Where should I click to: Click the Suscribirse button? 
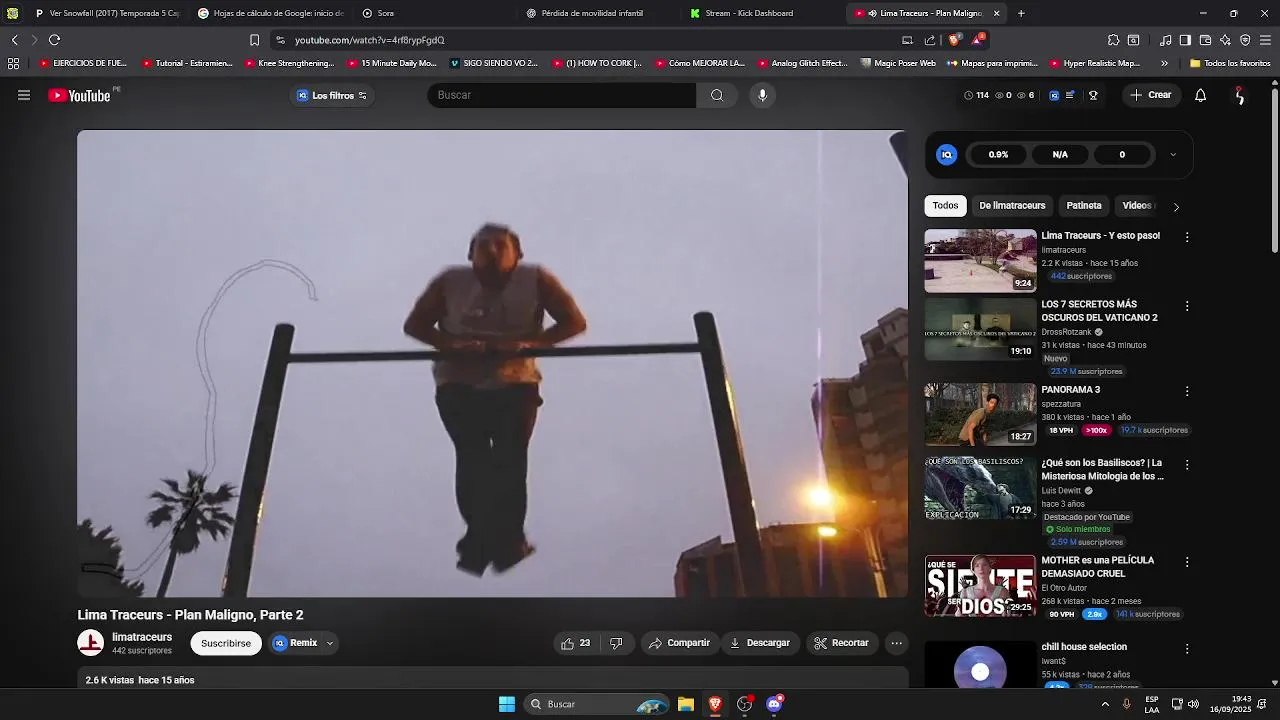226,643
